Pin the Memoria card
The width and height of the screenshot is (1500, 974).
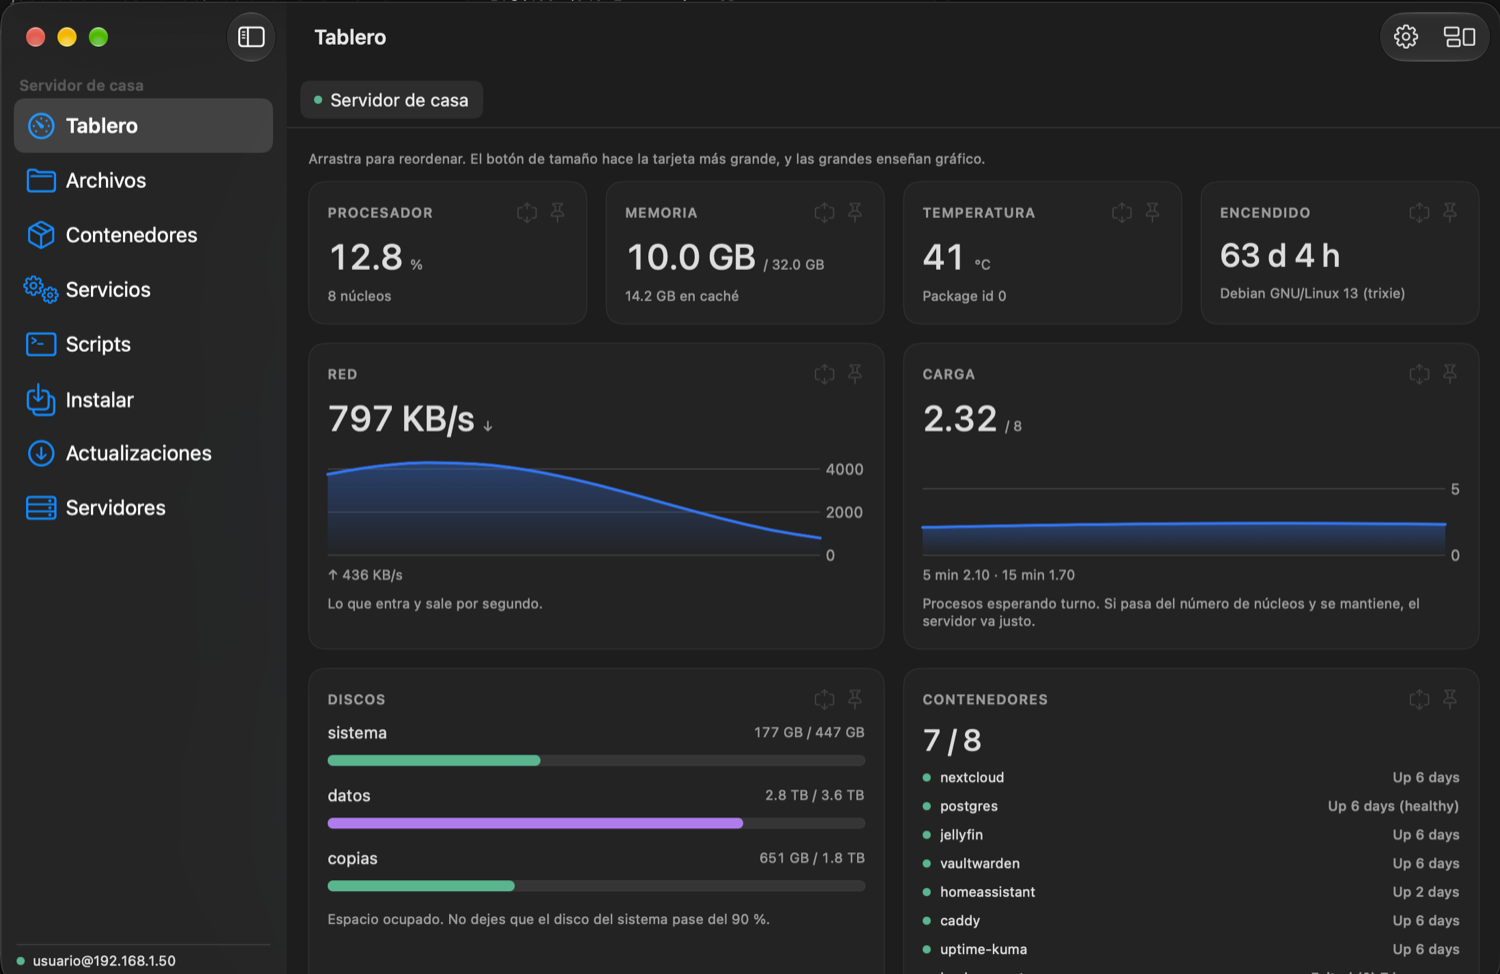[x=855, y=212]
